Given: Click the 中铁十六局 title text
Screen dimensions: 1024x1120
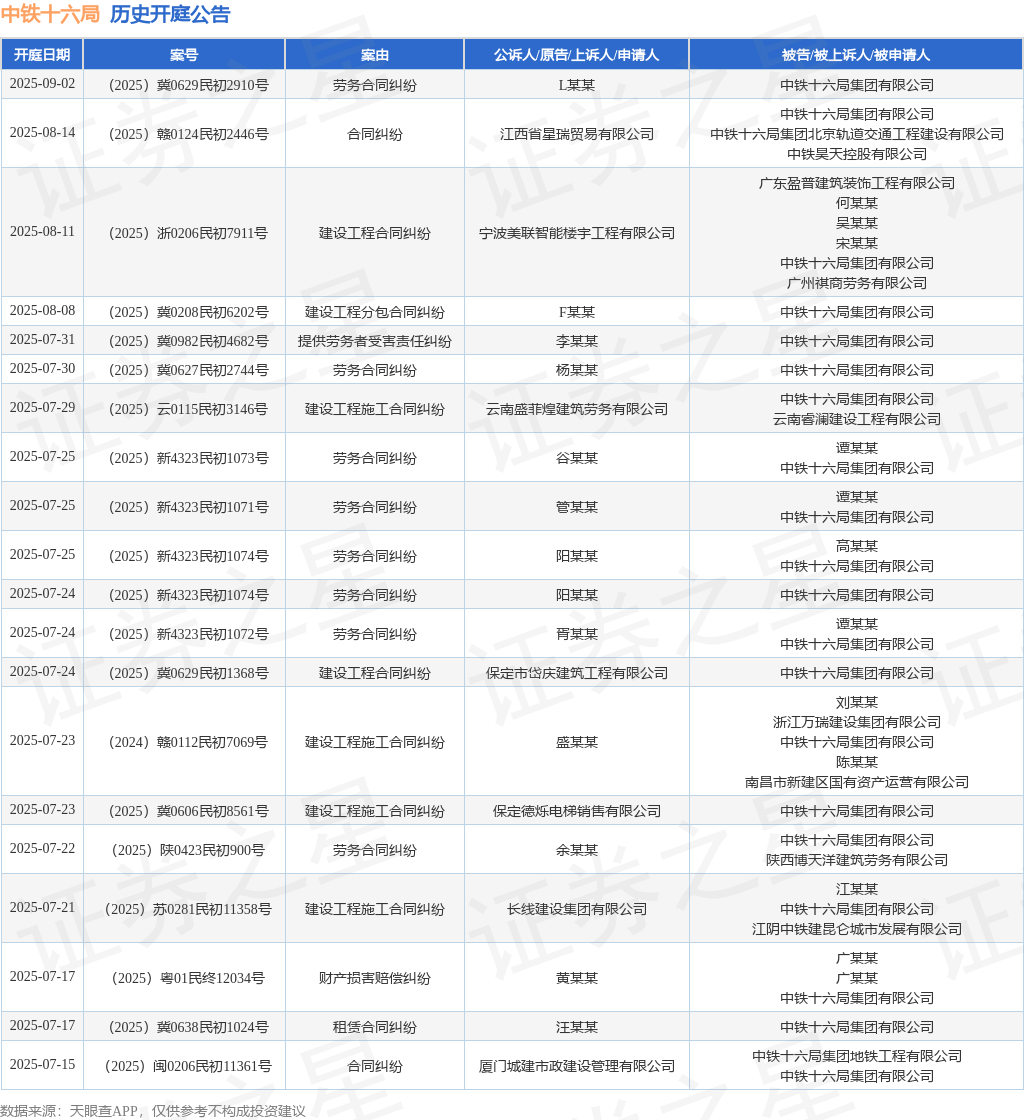Looking at the screenshot, I should coord(50,14).
